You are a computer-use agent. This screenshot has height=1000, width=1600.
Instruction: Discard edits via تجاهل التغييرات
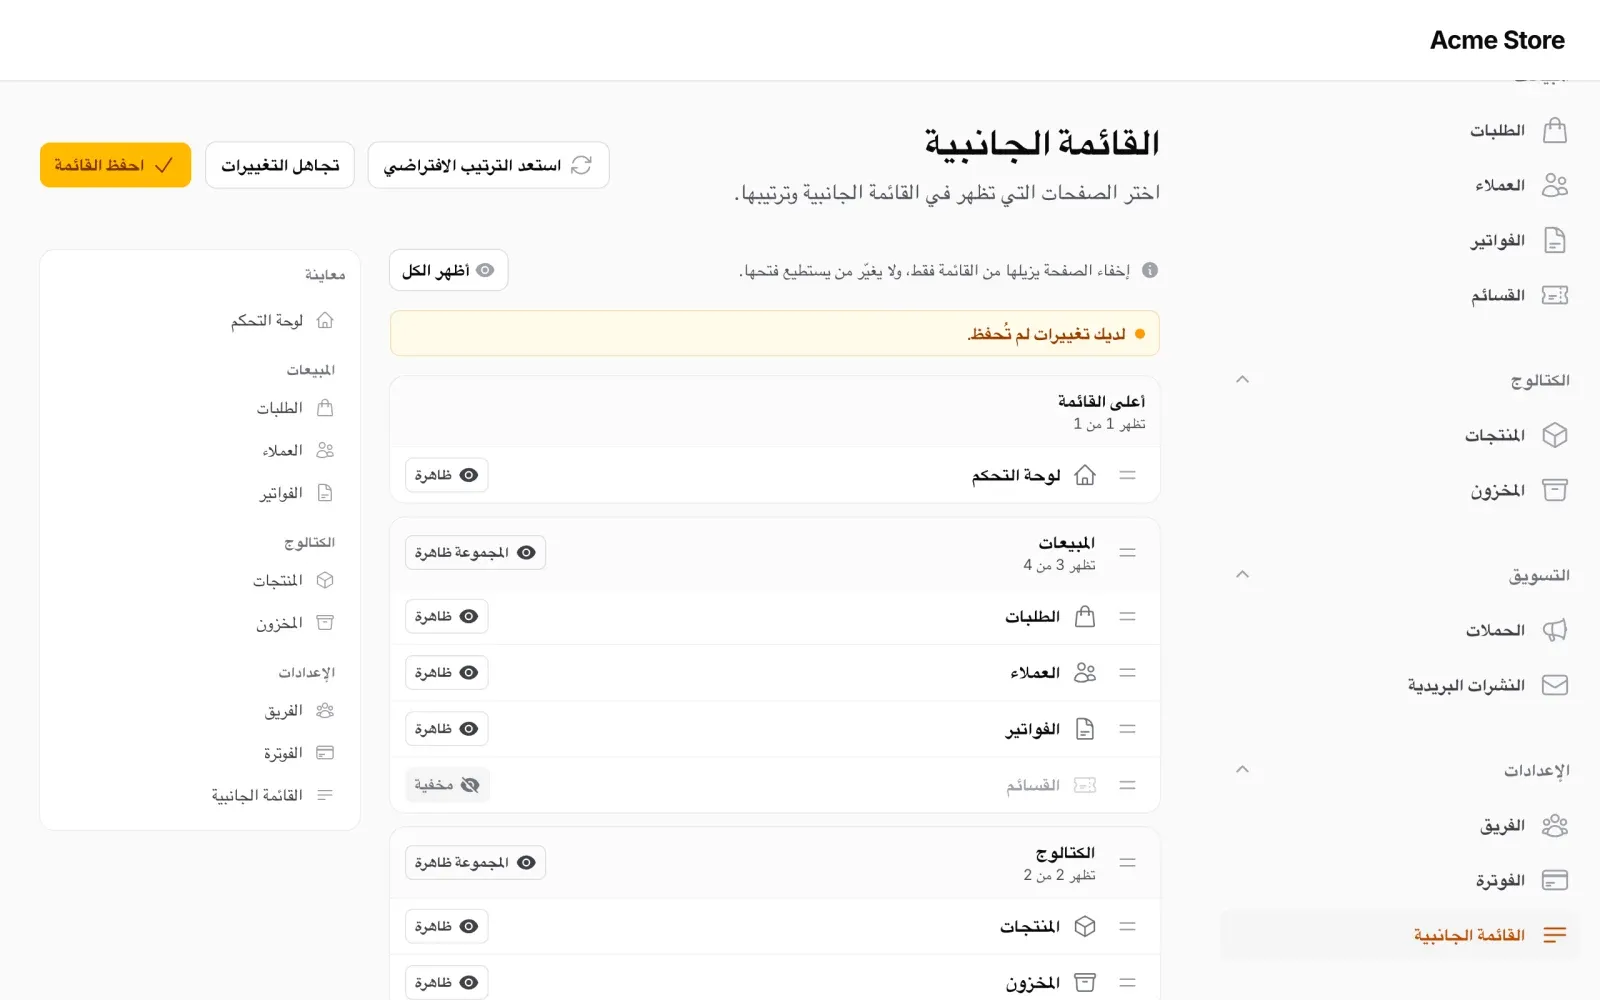coord(280,165)
